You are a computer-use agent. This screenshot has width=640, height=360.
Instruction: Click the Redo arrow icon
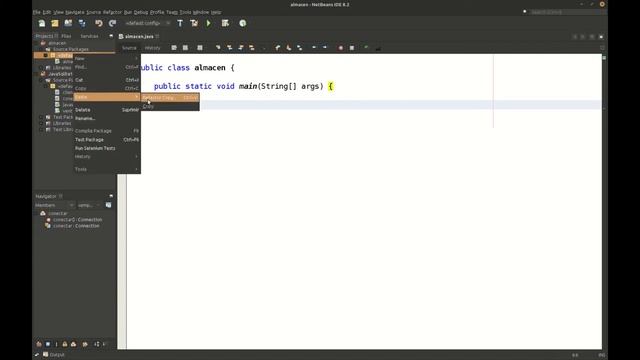click(x=112, y=23)
